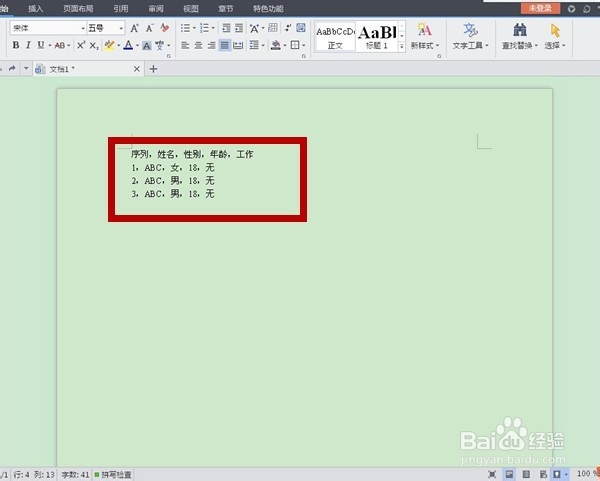This screenshot has height=481, width=600.
Task: Click the text box layout icon
Action: (301, 28)
